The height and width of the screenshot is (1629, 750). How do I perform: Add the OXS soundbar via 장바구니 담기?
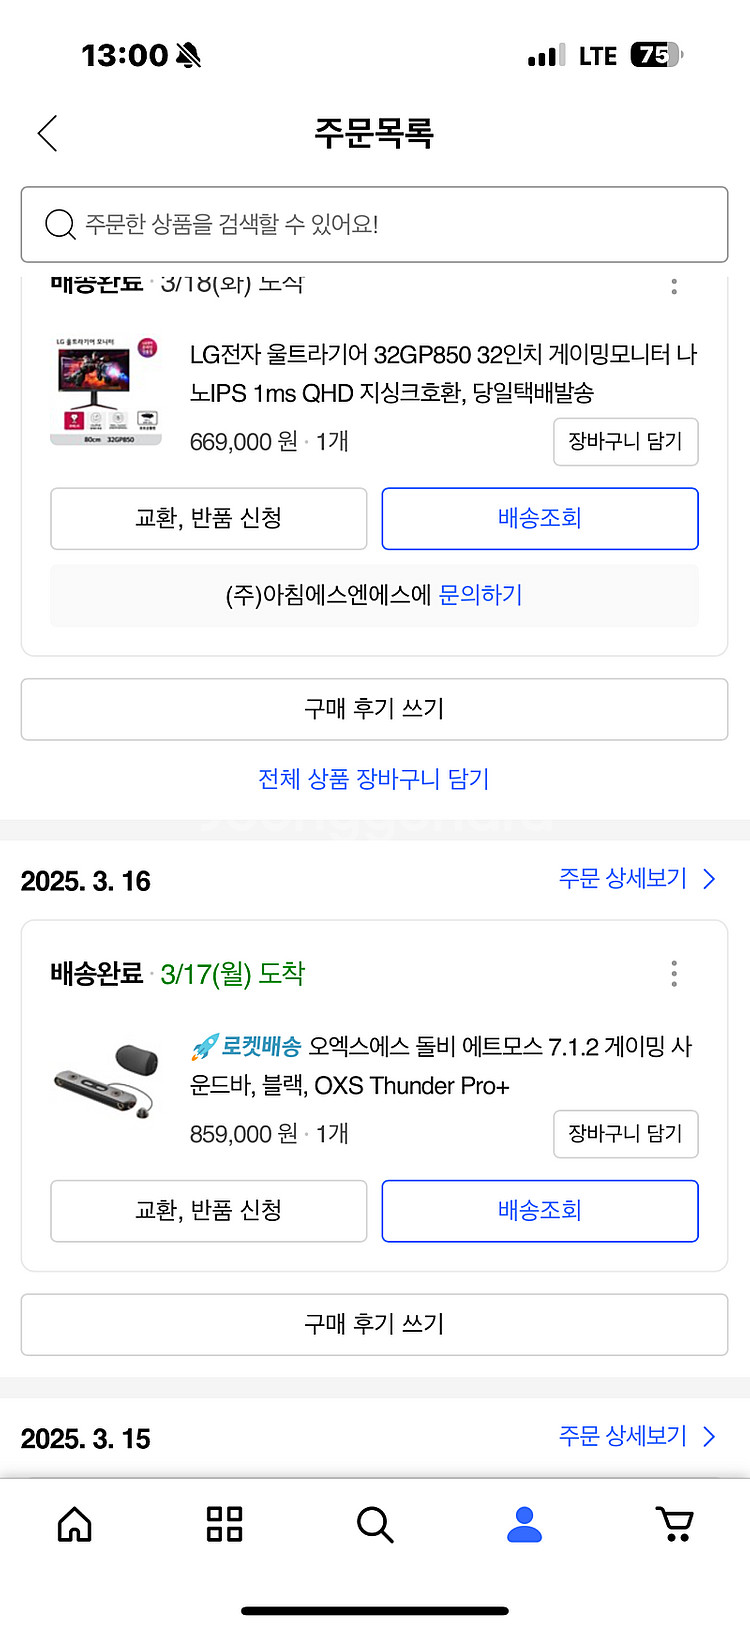point(626,1134)
